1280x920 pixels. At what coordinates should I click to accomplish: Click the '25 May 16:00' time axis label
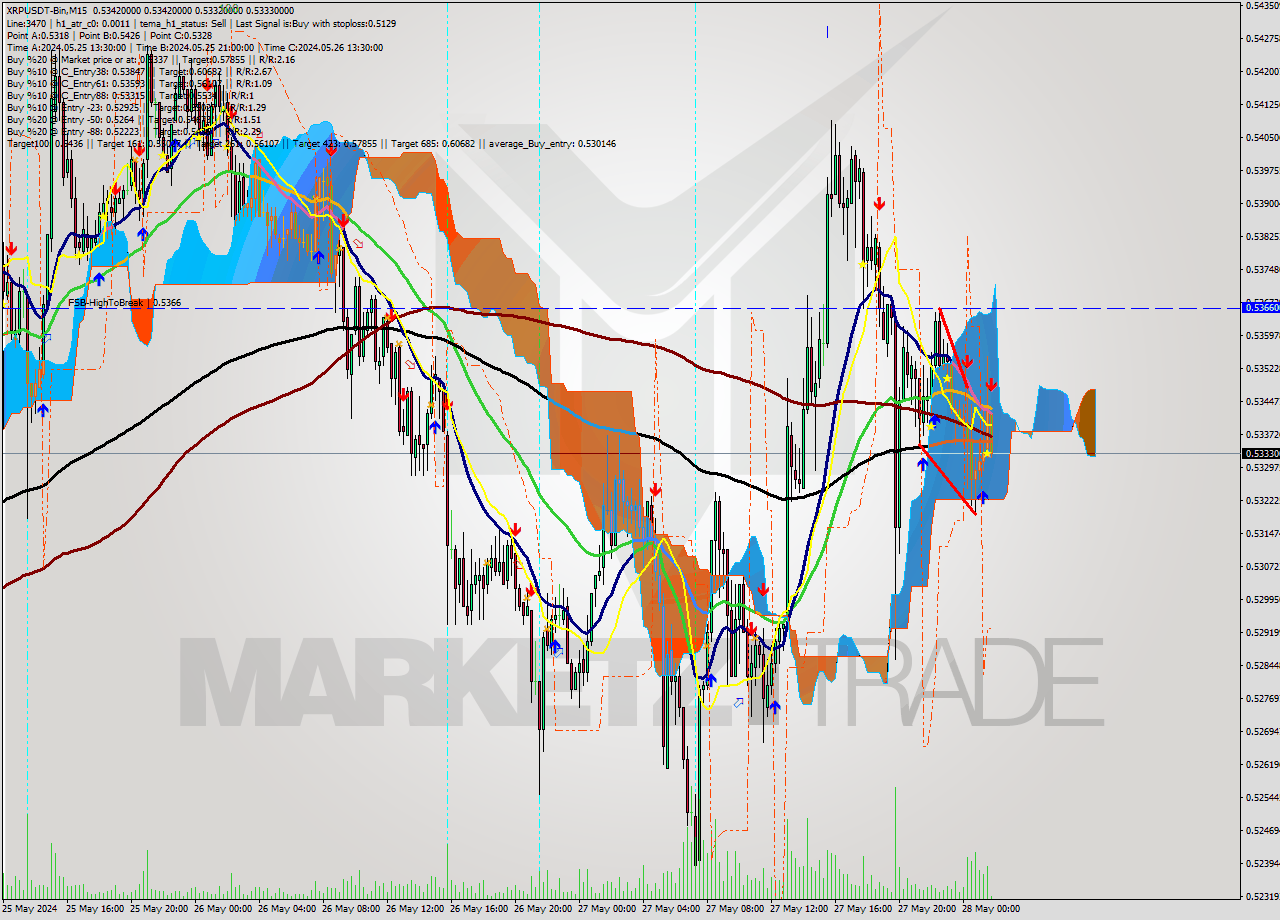96,908
